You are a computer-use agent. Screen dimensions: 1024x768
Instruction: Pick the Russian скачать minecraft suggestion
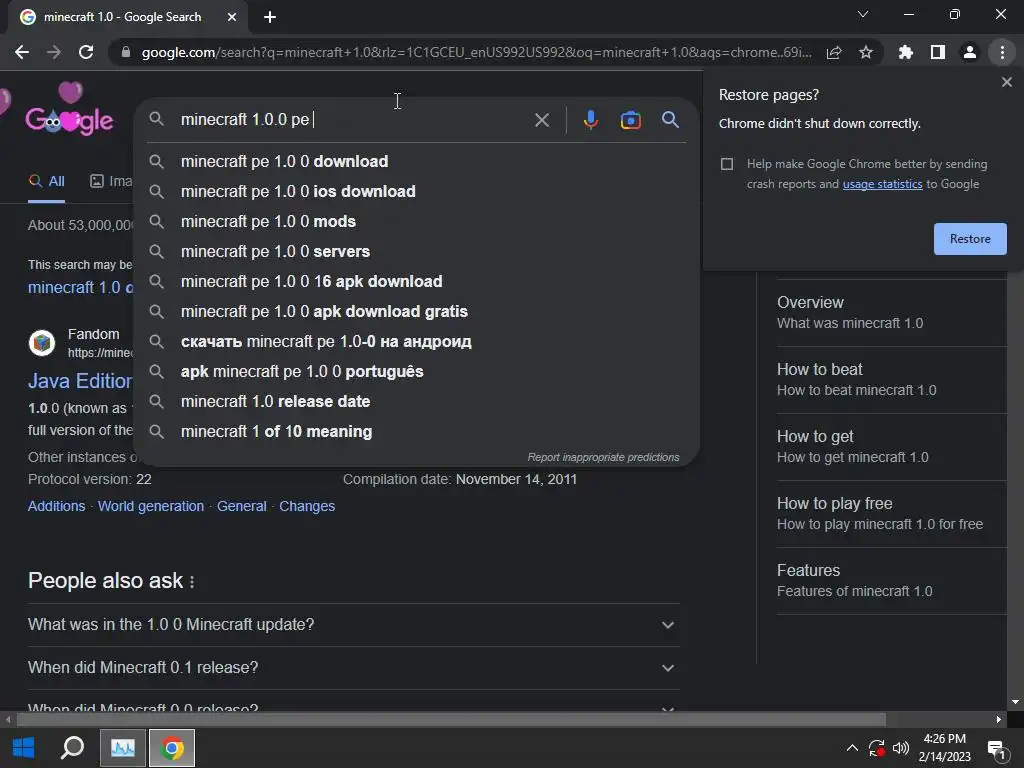click(417, 342)
